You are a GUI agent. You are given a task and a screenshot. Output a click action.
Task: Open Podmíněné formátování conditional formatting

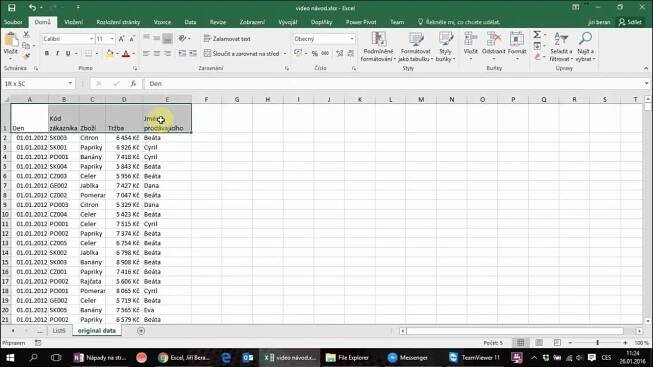378,47
